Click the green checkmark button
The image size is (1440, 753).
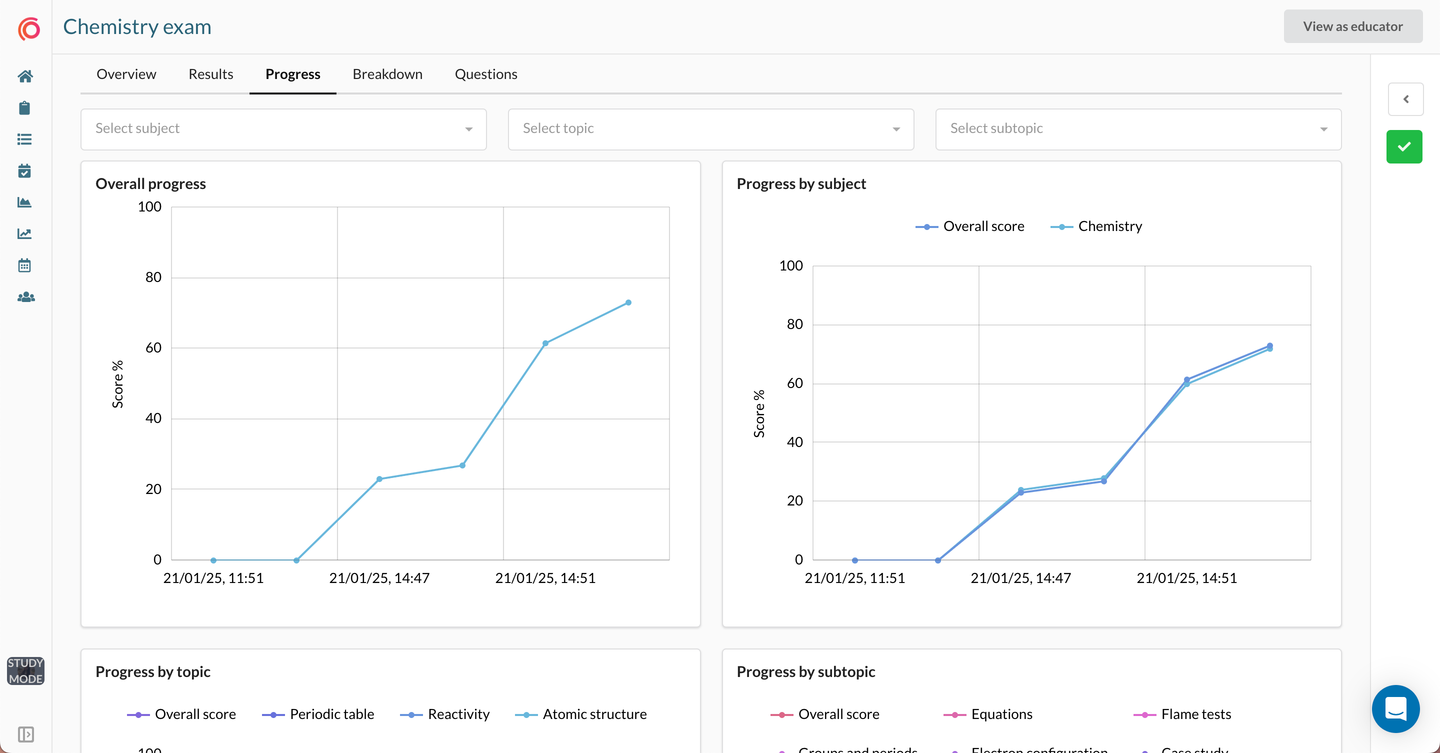(x=1404, y=147)
